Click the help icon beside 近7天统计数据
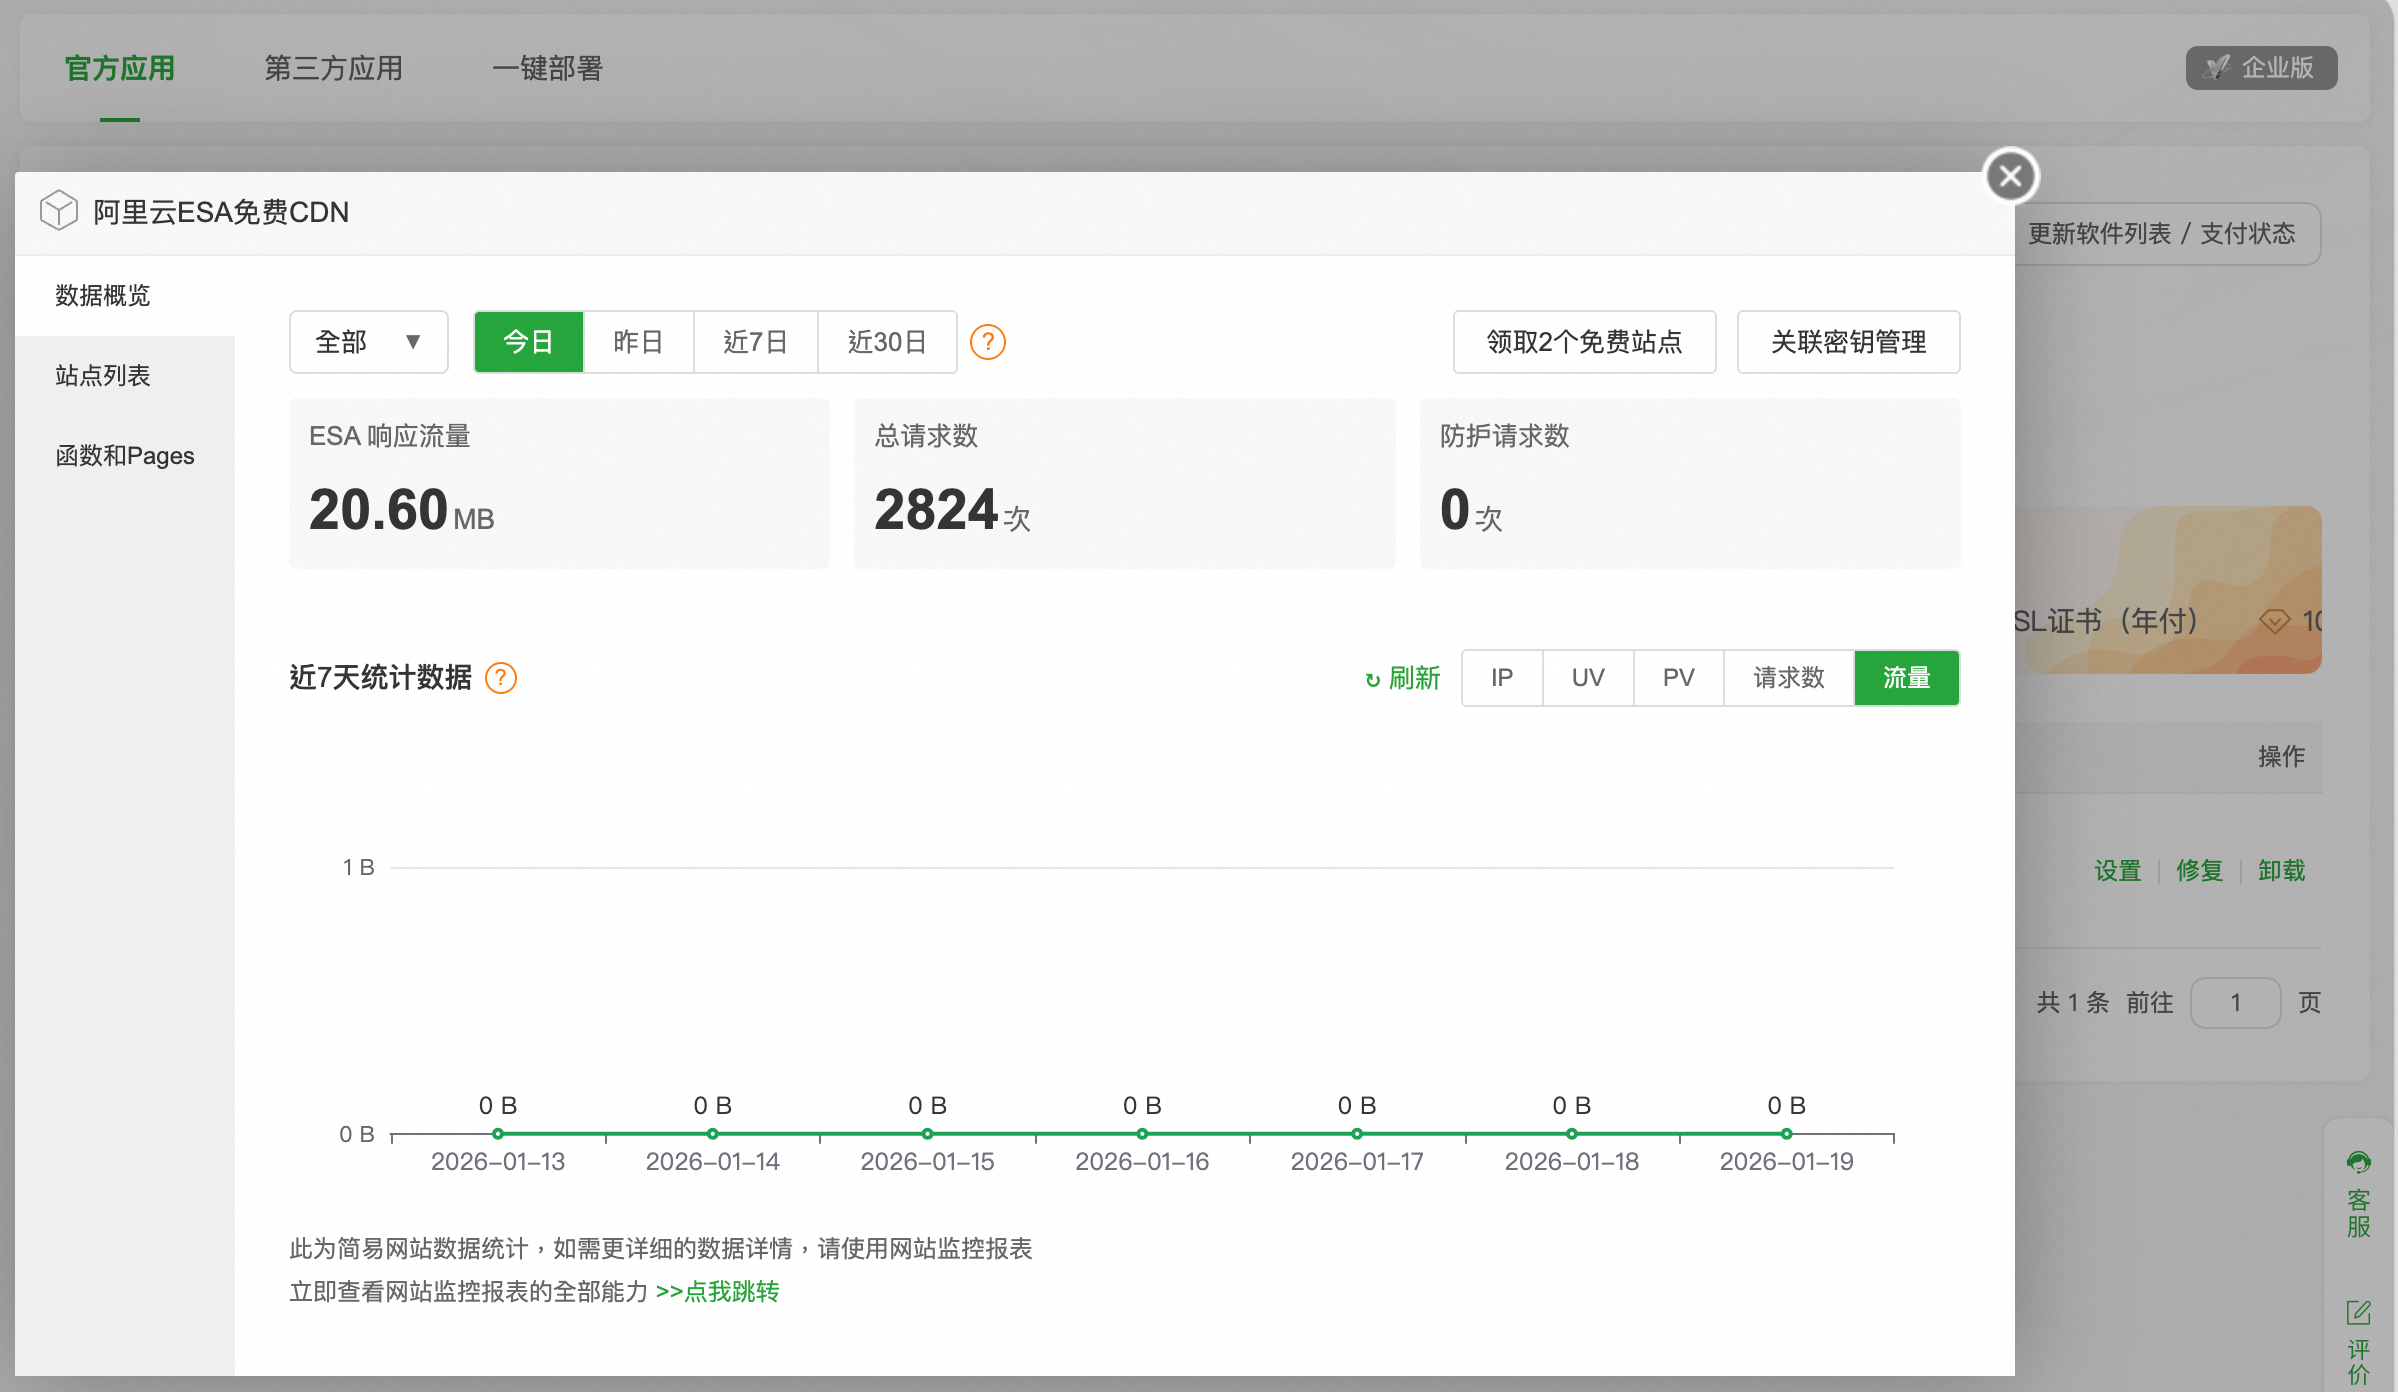This screenshot has width=2398, height=1392. [501, 678]
